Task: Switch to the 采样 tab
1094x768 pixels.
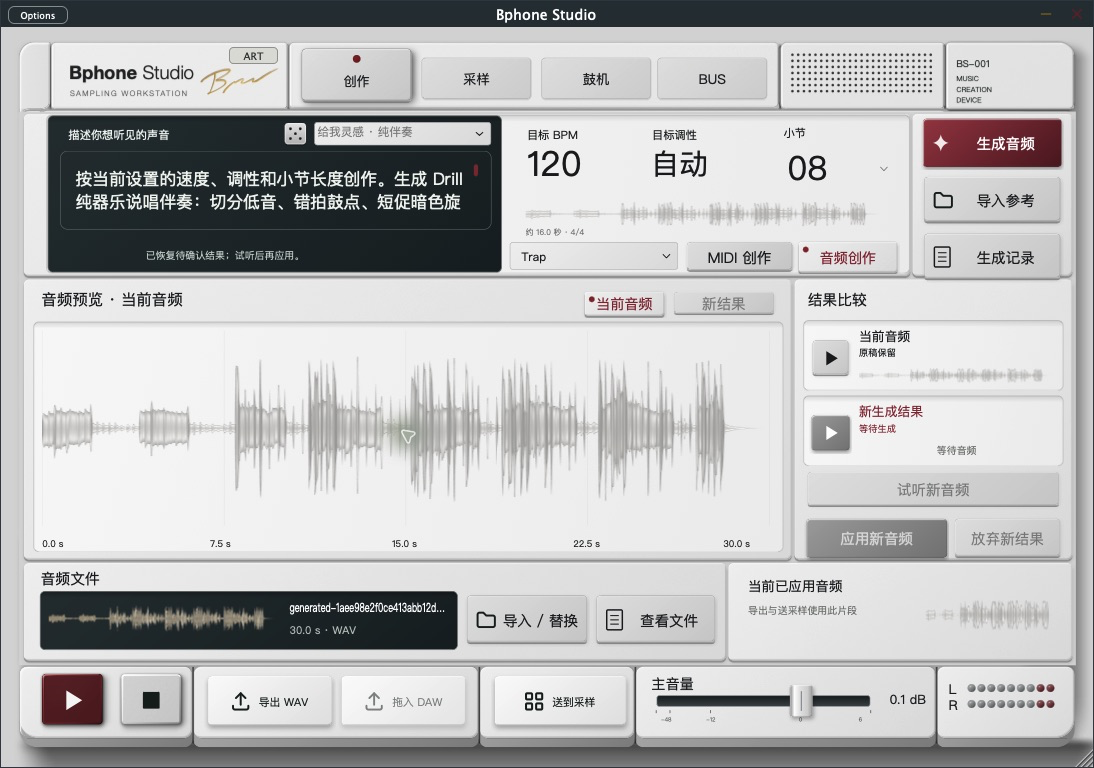Action: (x=476, y=79)
